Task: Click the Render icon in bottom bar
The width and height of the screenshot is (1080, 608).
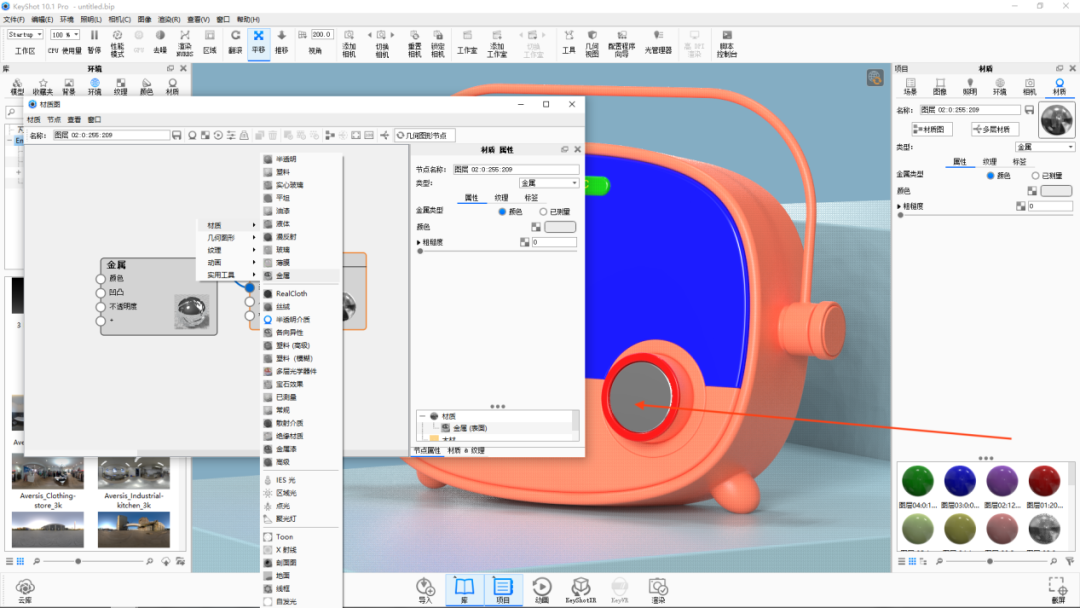Action: click(658, 590)
